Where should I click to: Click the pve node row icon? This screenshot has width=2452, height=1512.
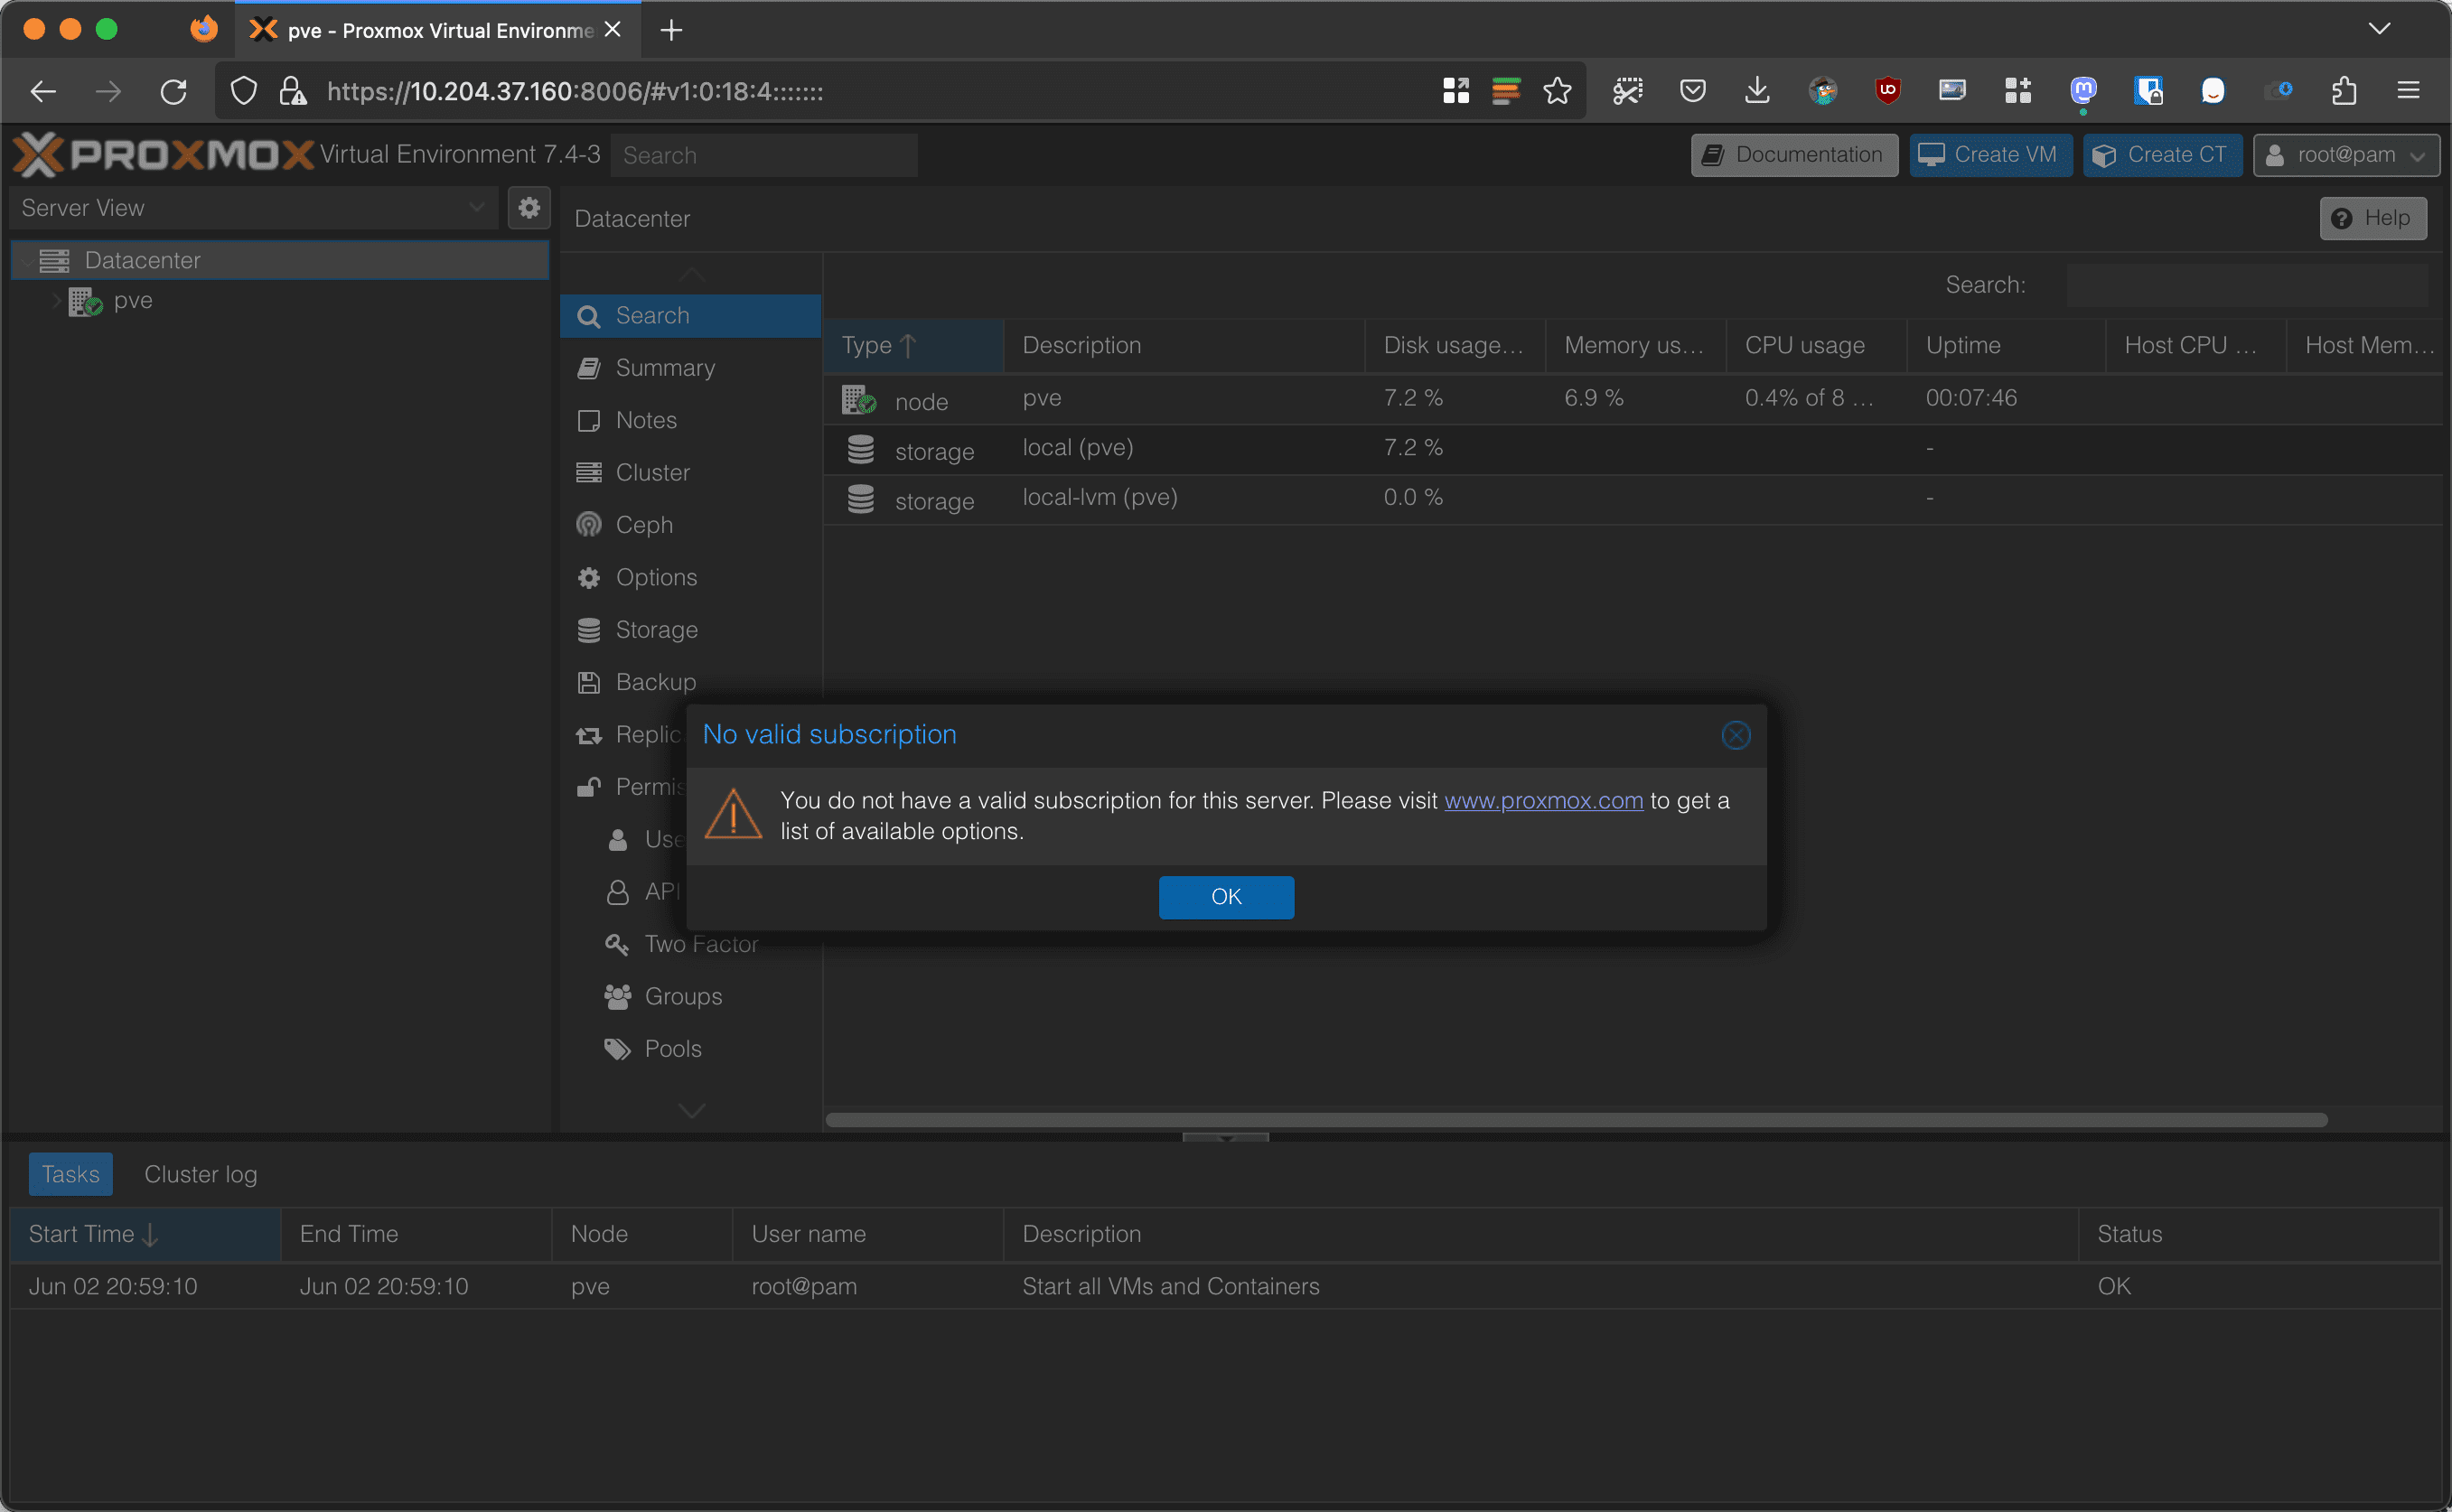pos(859,400)
